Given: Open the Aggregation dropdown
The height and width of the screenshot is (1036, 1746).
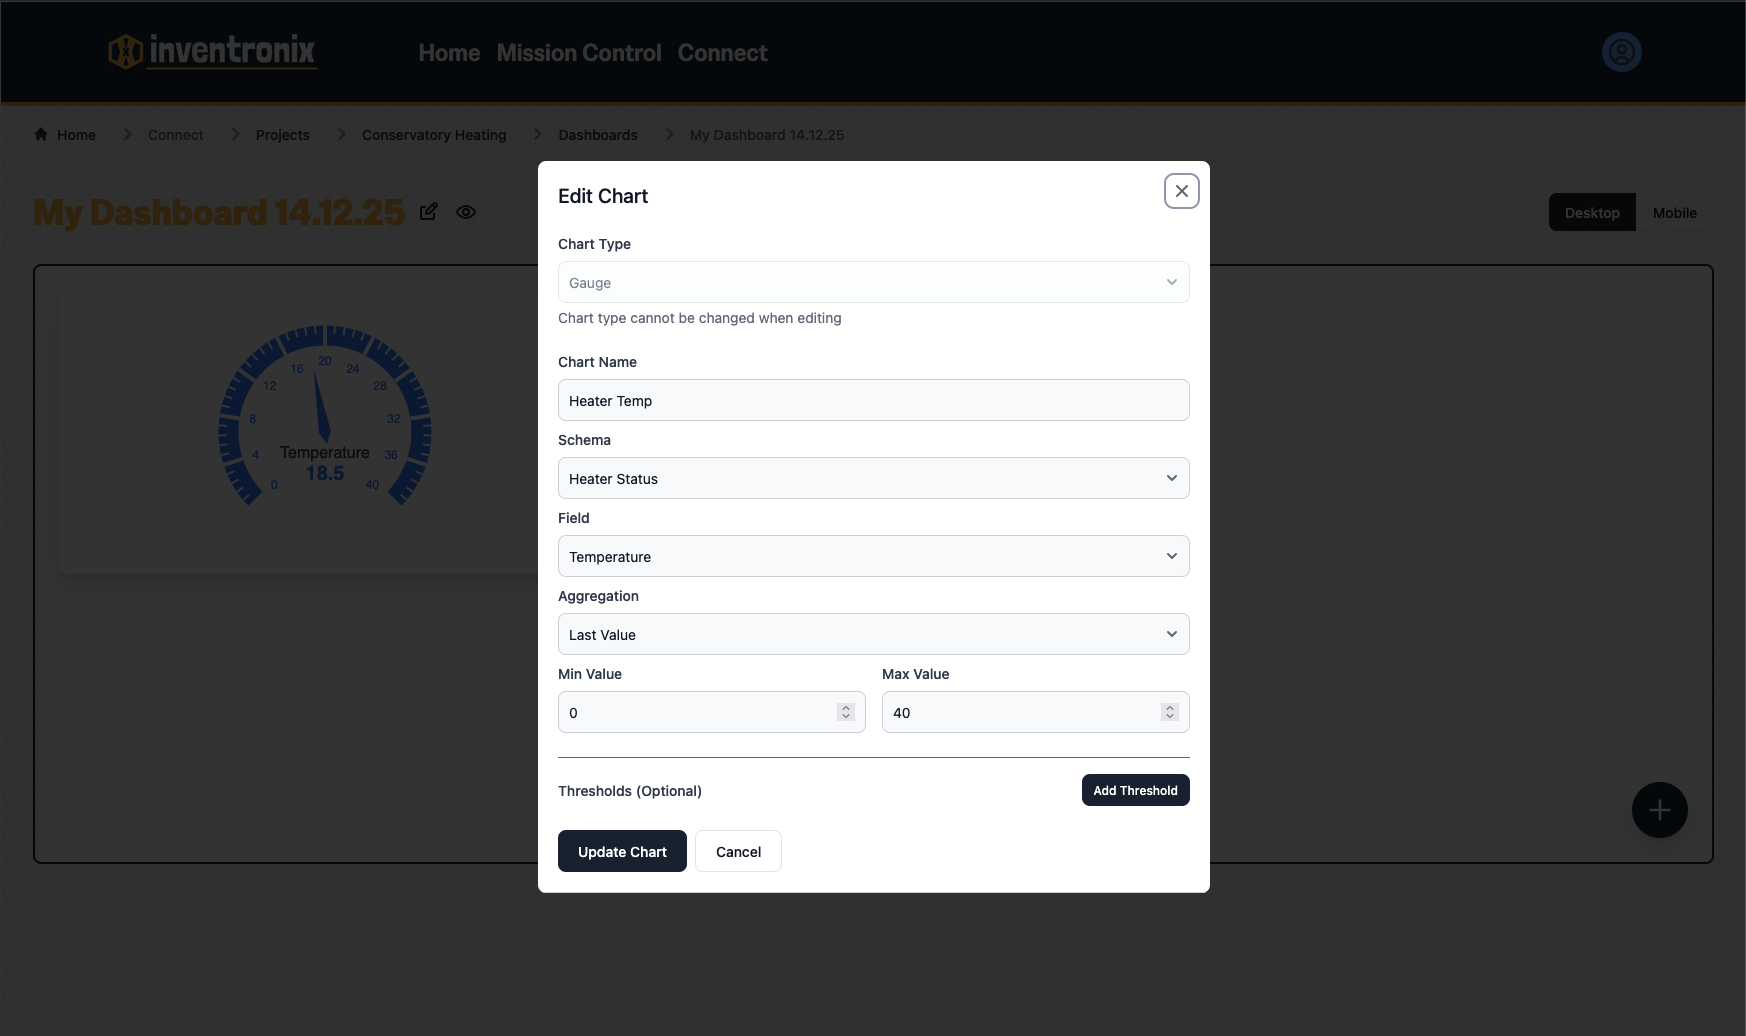Looking at the screenshot, I should (x=873, y=634).
